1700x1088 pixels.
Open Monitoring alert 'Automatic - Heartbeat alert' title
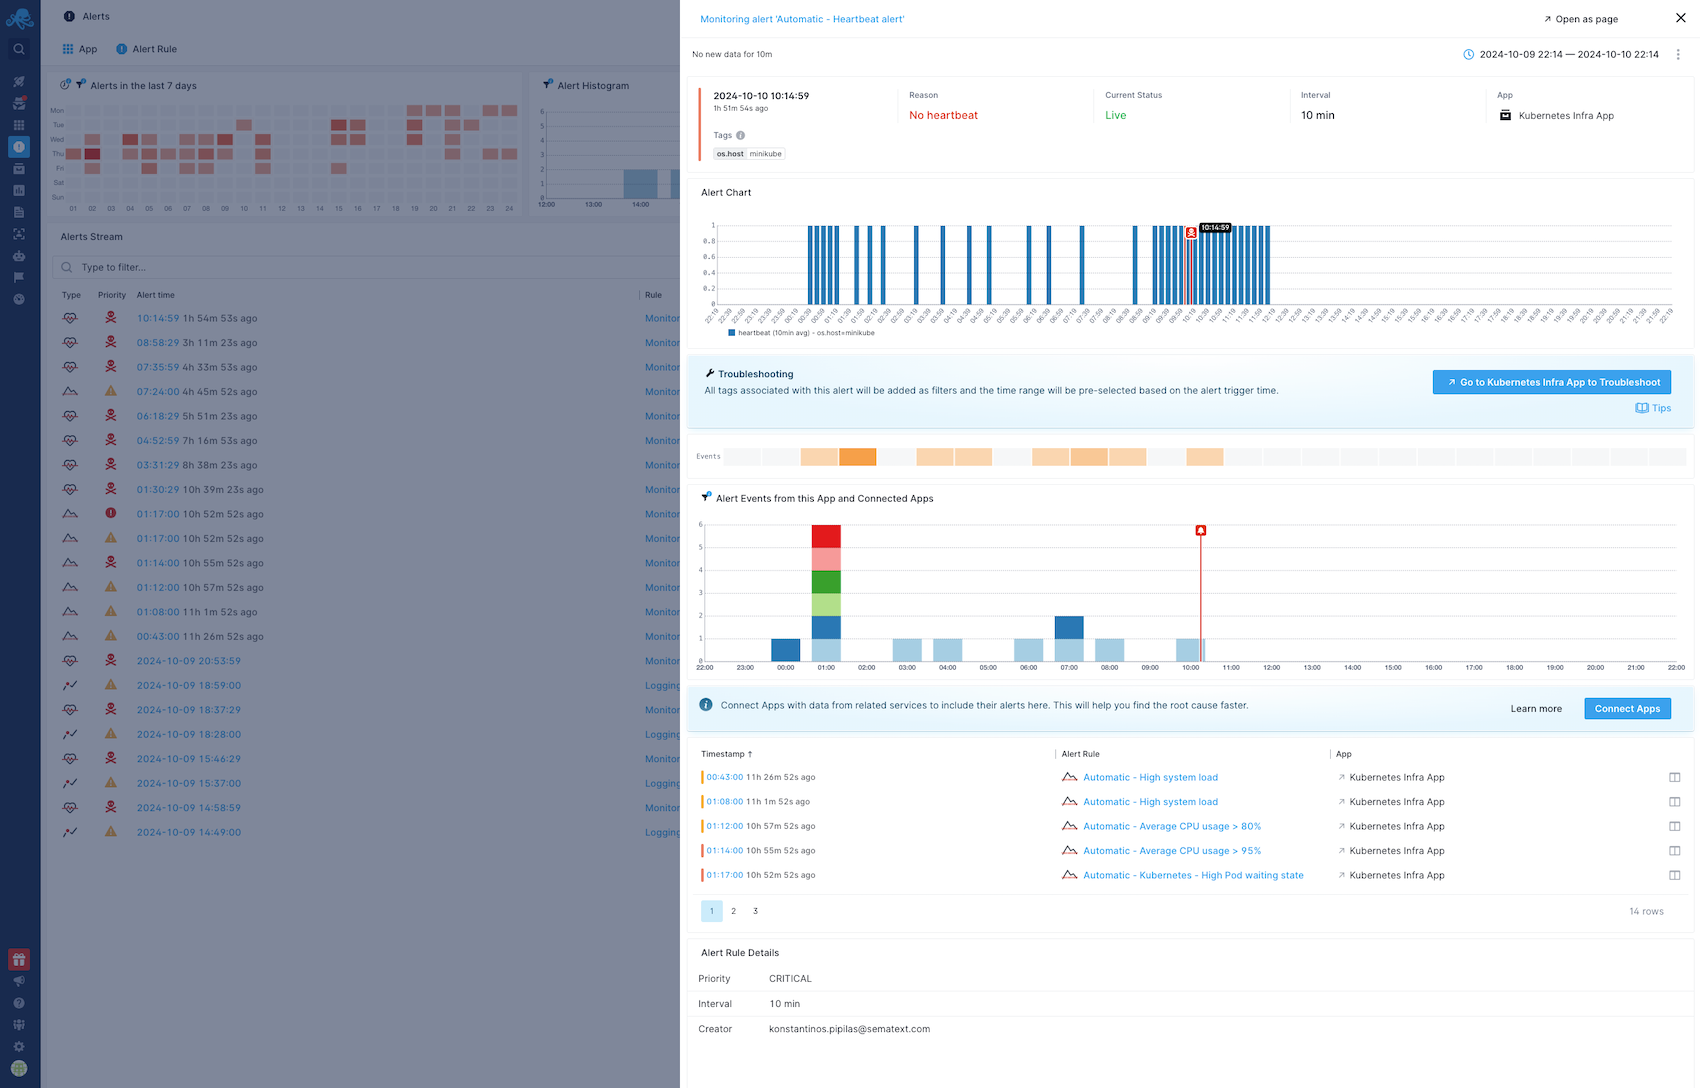pyautogui.click(x=802, y=19)
